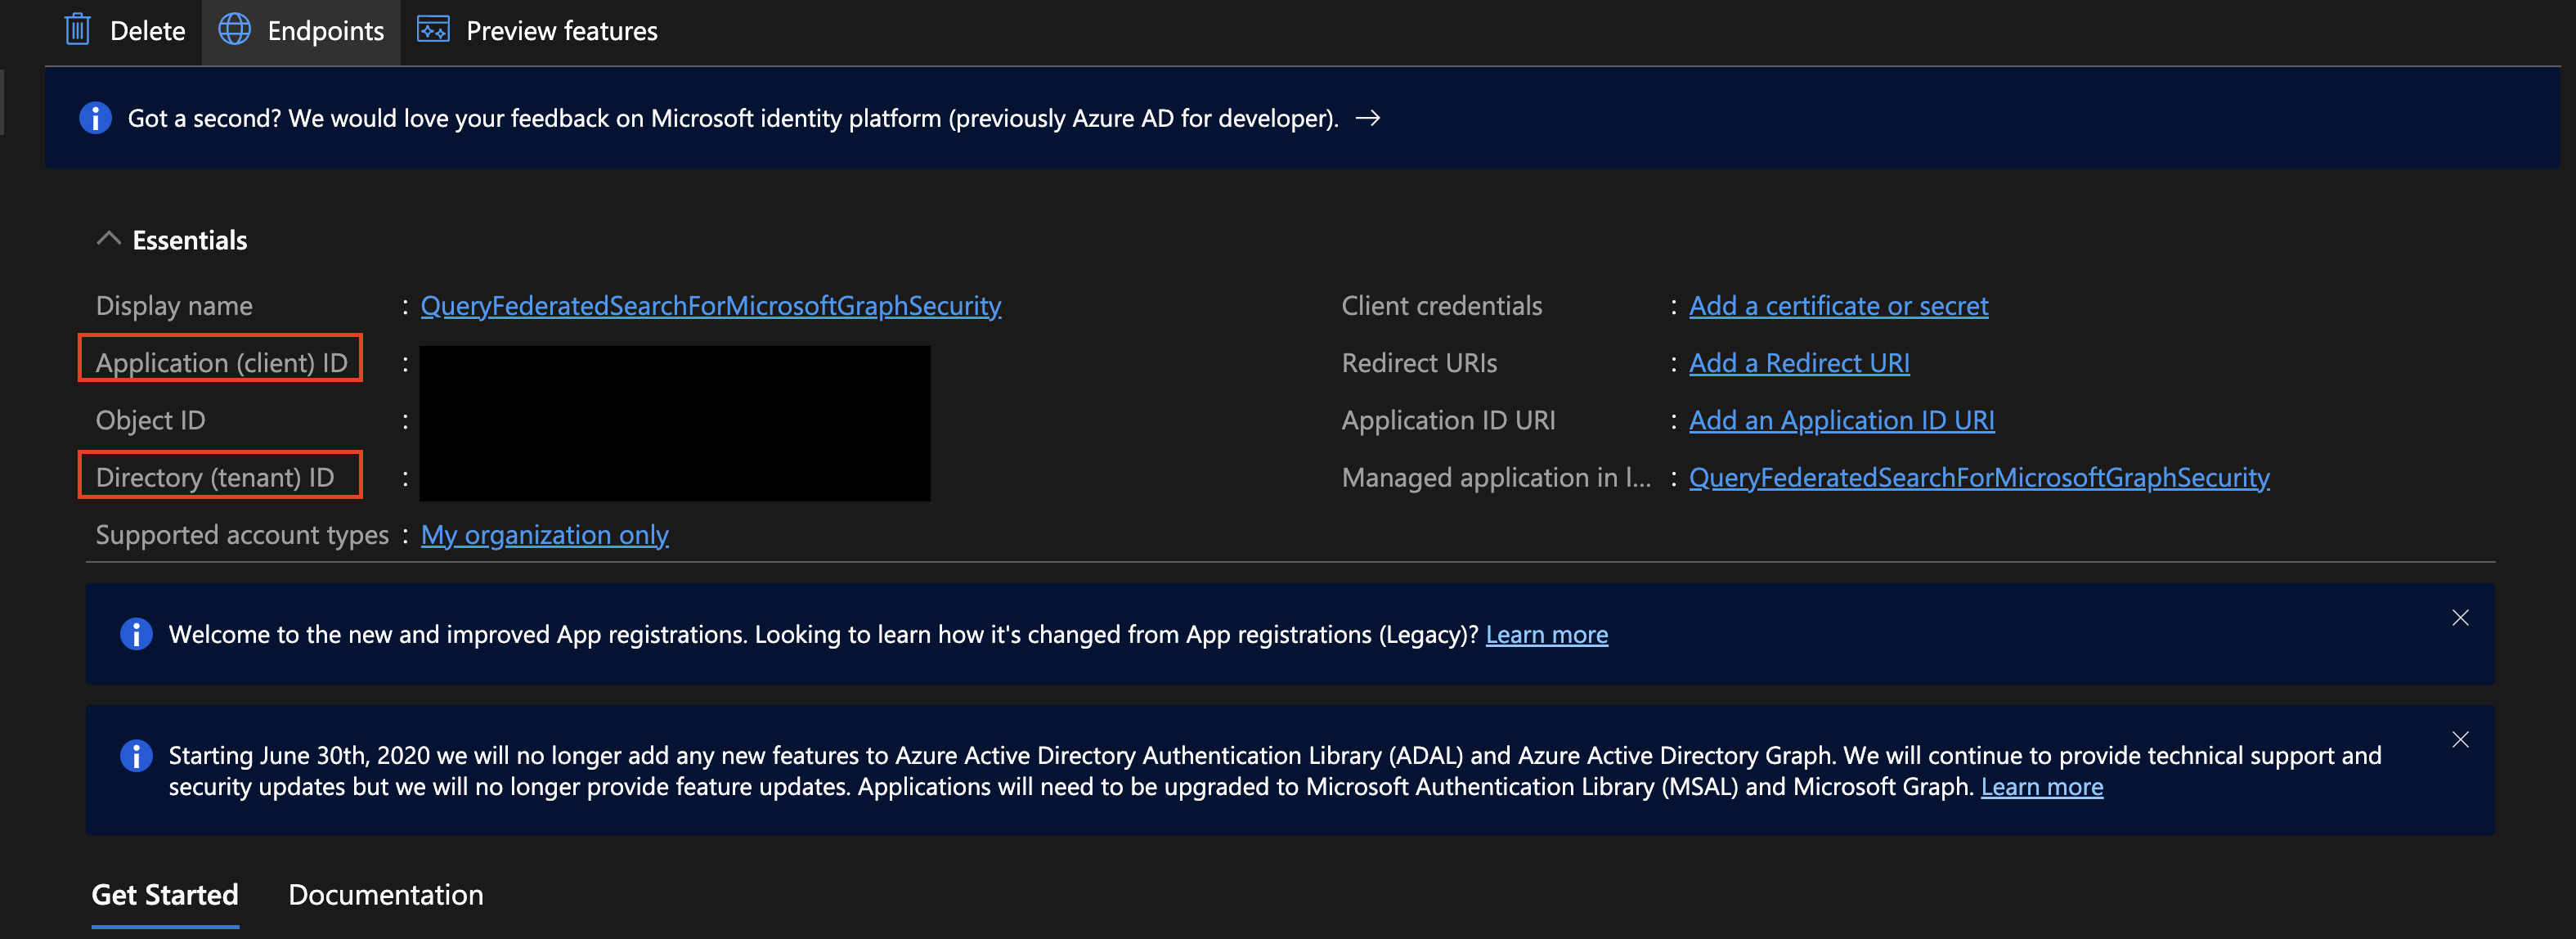Viewport: 2576px width, 939px height.
Task: Click Add a Redirect URI link
Action: 1799,363
